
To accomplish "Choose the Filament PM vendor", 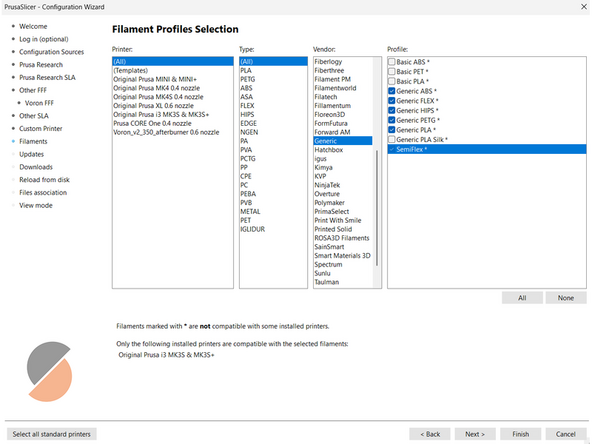I will coord(343,79).
